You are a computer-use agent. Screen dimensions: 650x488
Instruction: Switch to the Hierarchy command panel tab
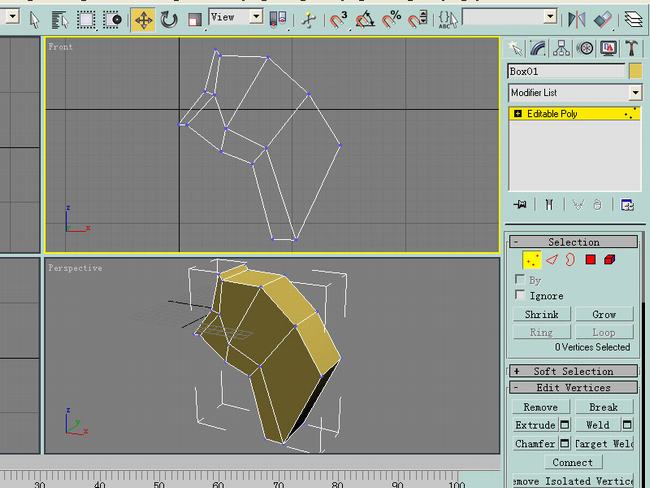(x=561, y=48)
